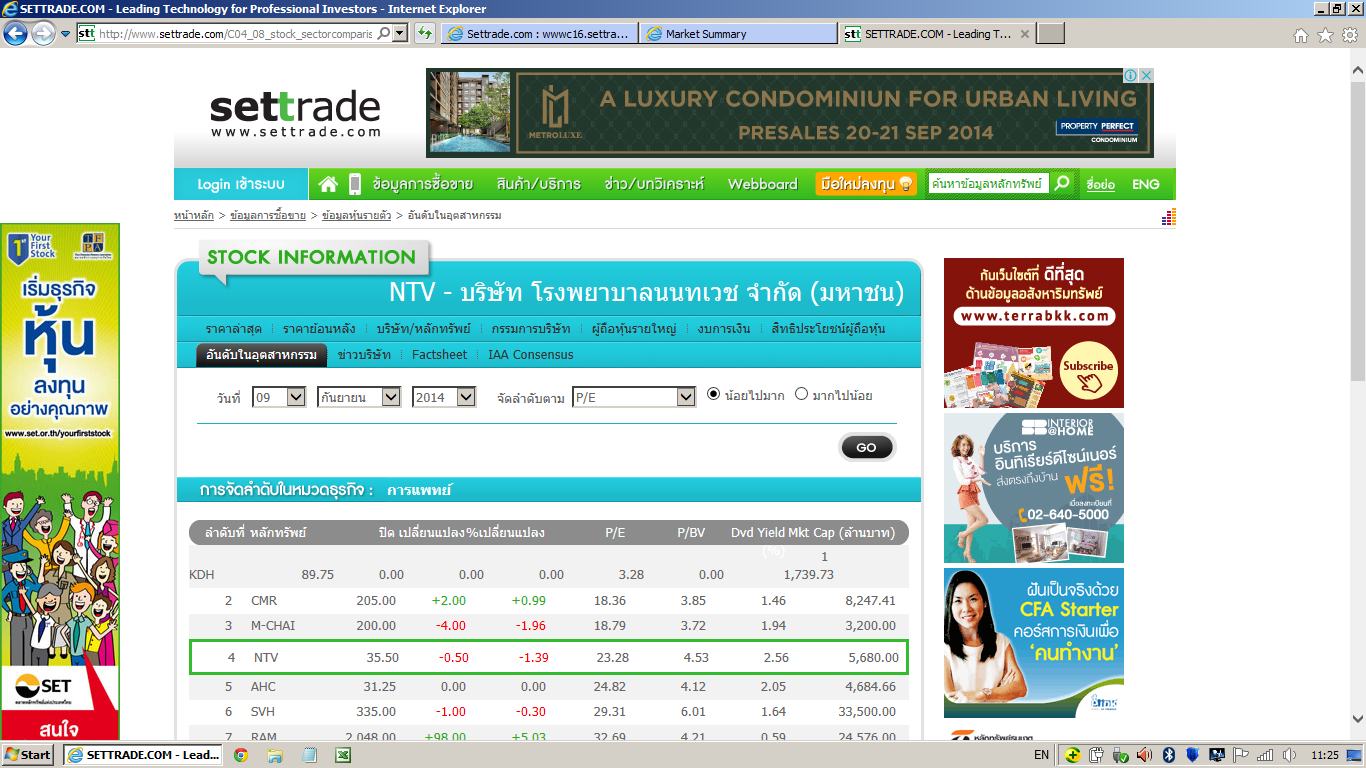Click the colored bars icon right of breadcrumb
This screenshot has height=768, width=1366.
[1169, 217]
